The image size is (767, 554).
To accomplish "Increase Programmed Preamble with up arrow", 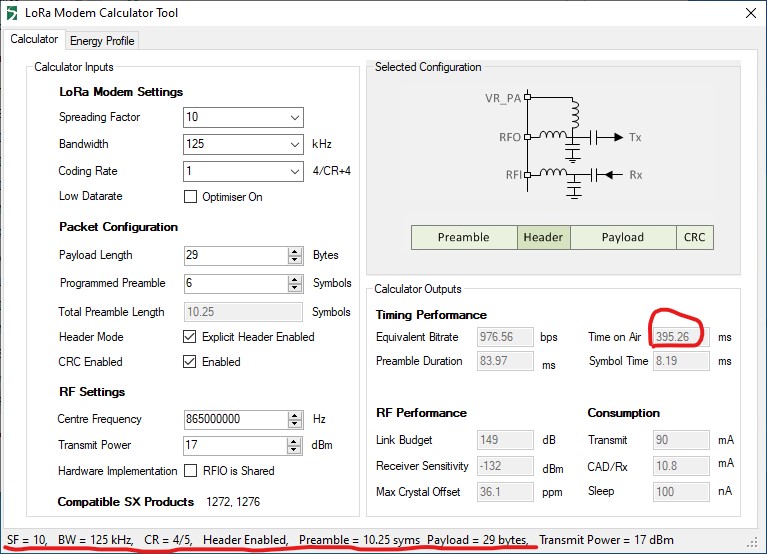I will 294,279.
